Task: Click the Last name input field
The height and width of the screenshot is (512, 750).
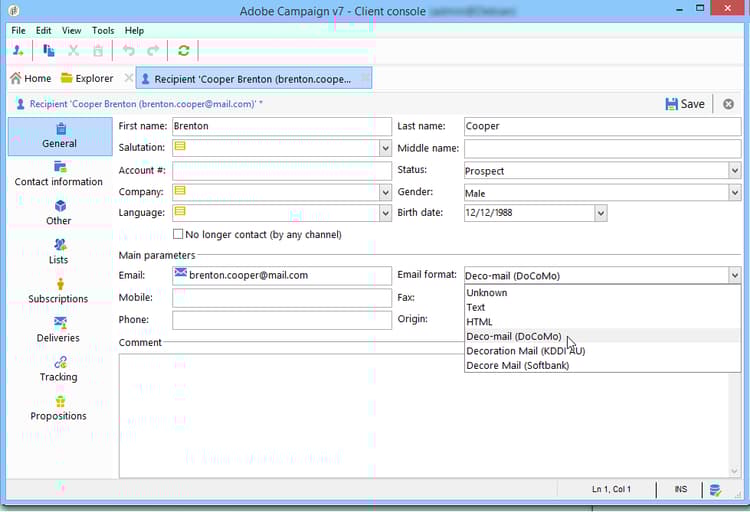Action: (603, 126)
